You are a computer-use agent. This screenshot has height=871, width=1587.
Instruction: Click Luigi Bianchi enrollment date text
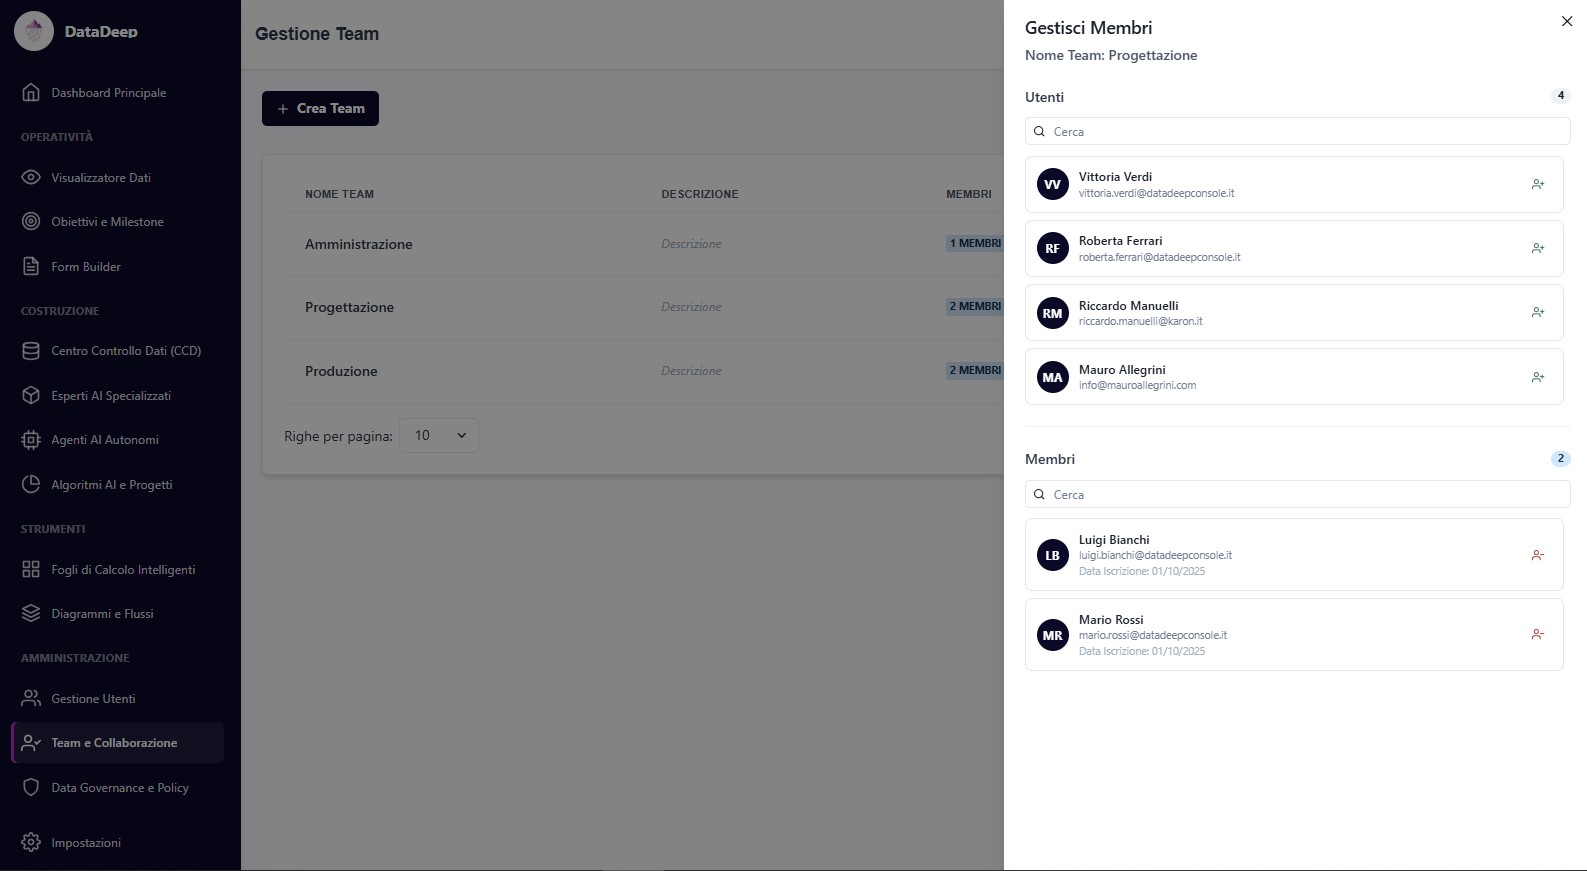[1142, 571]
